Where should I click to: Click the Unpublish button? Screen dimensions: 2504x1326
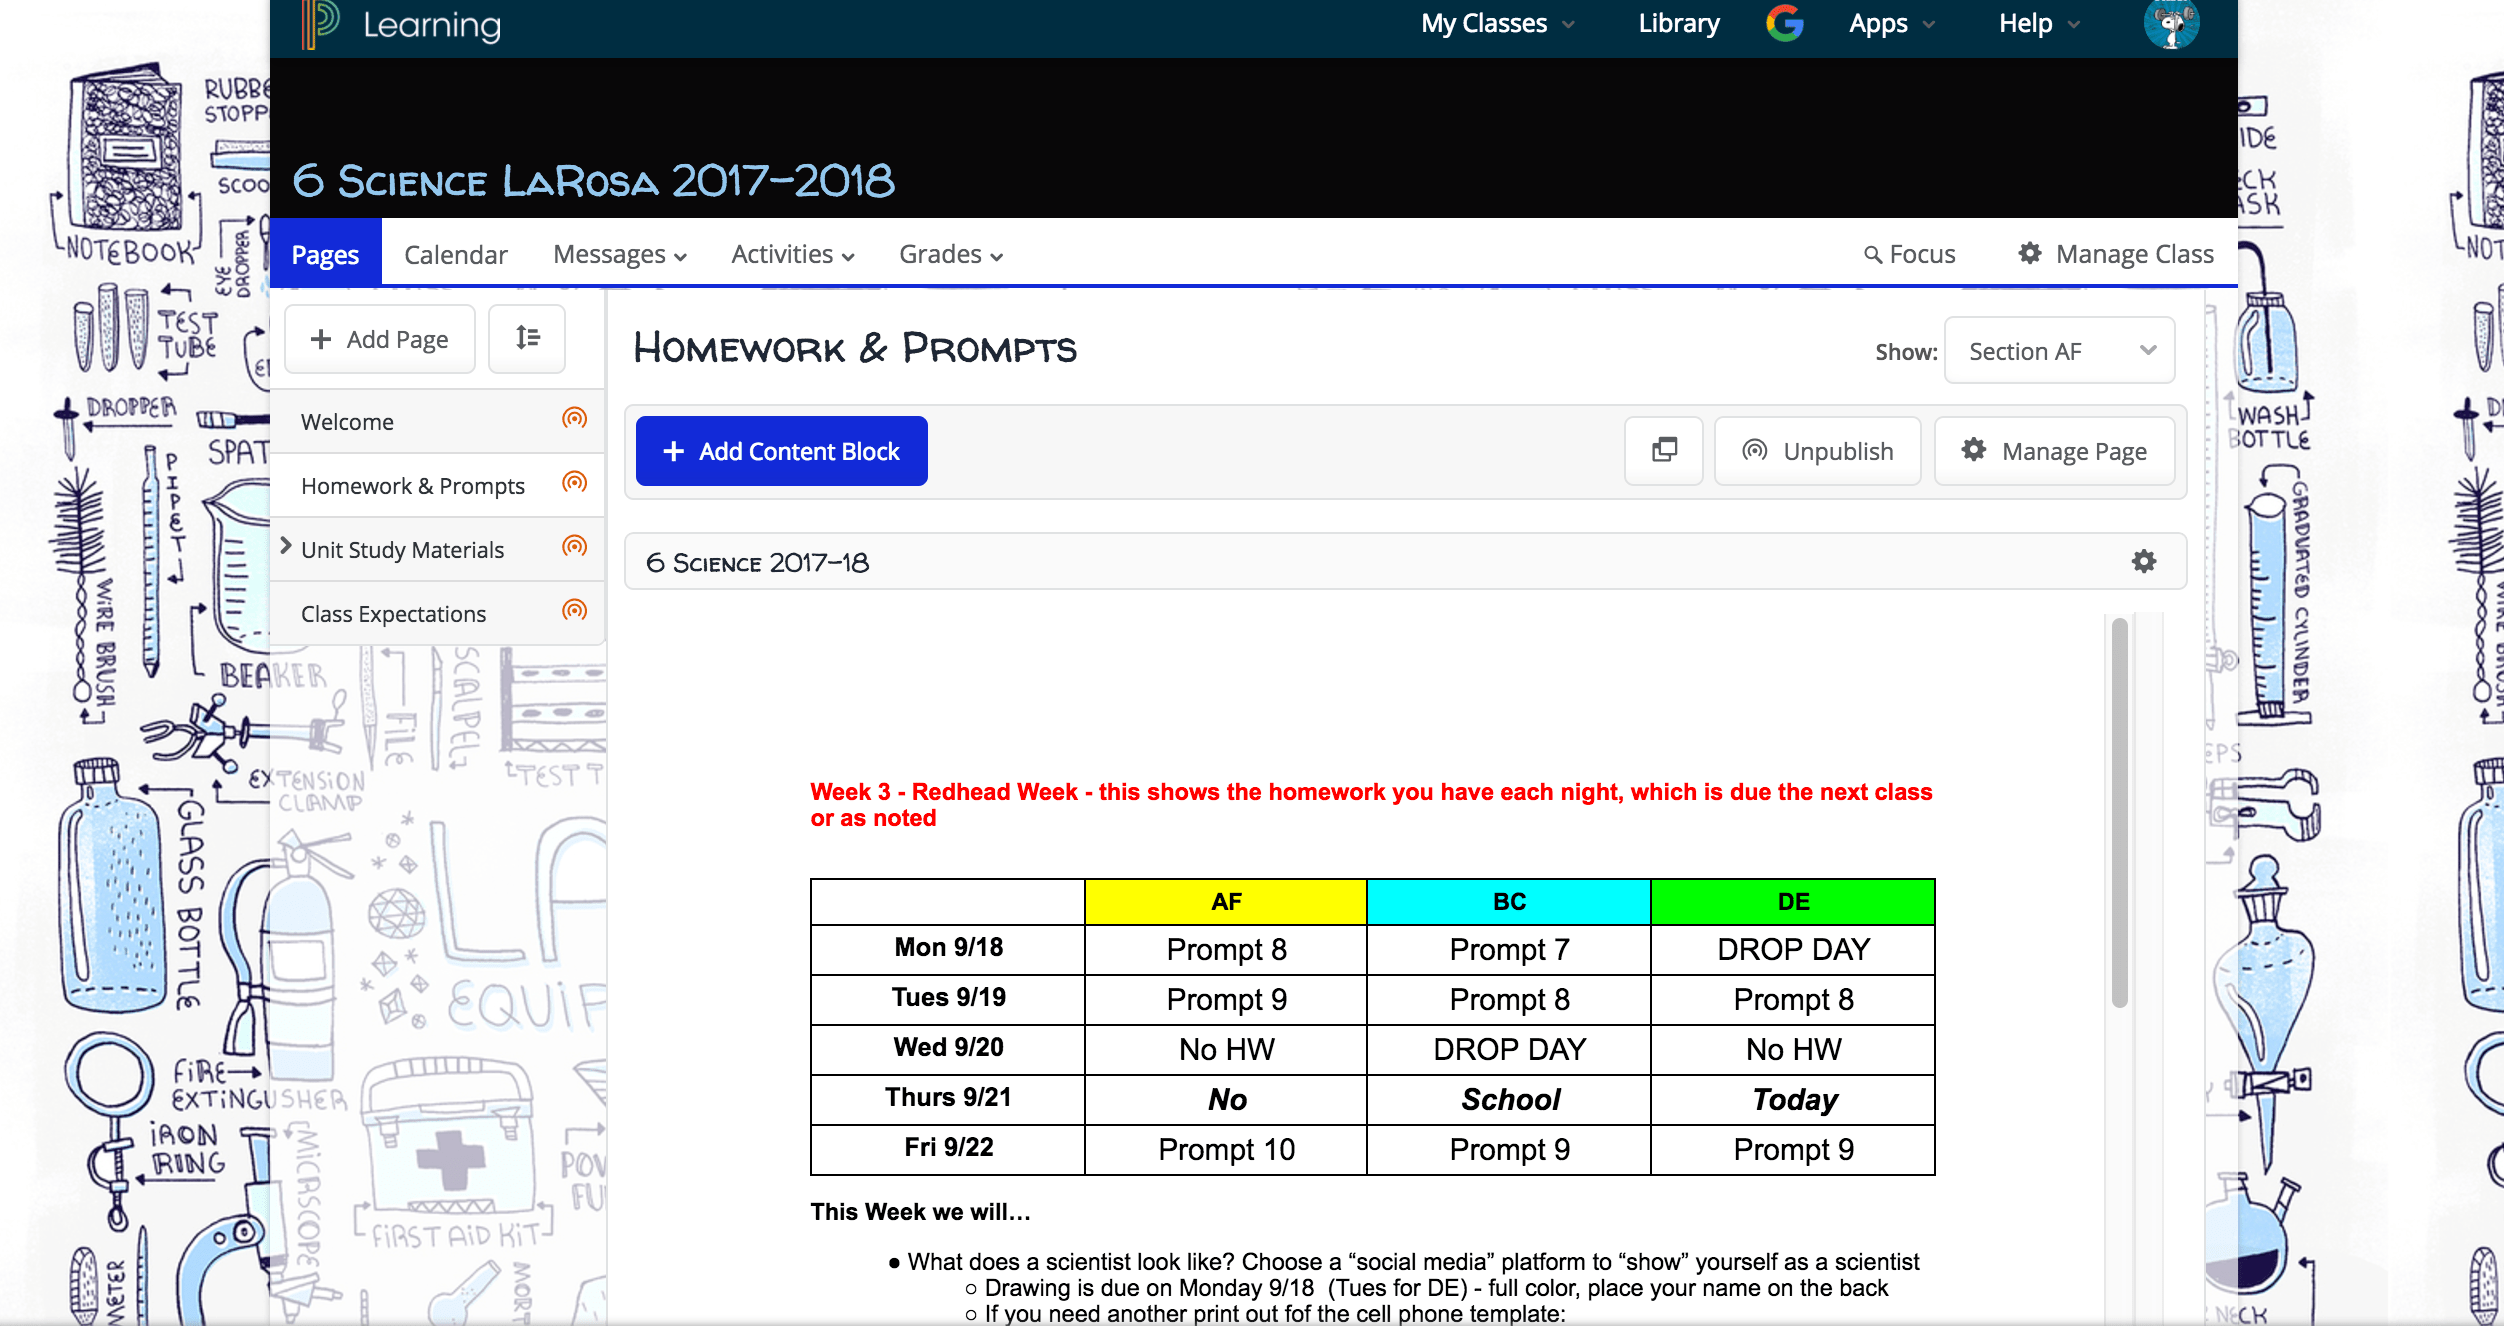(x=1817, y=451)
